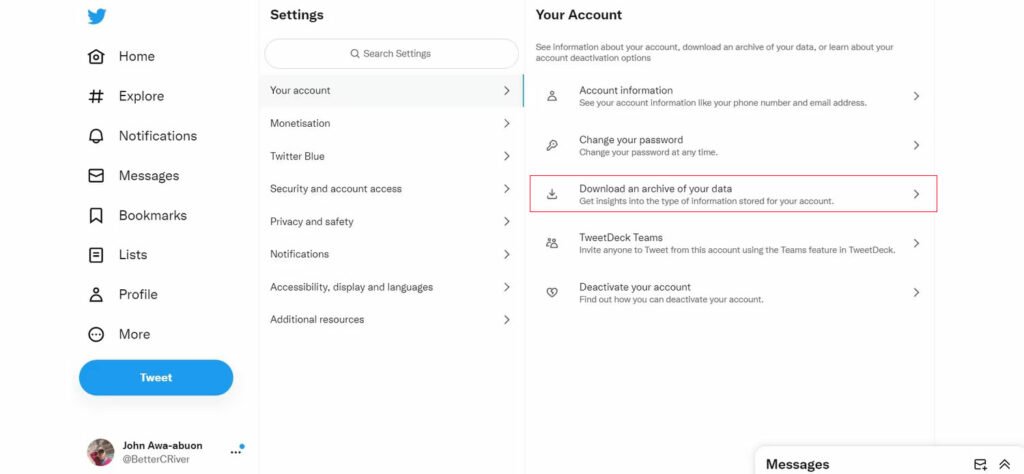Open Accessibility, display and languages
Screen dimensions: 1024x474
tap(391, 287)
